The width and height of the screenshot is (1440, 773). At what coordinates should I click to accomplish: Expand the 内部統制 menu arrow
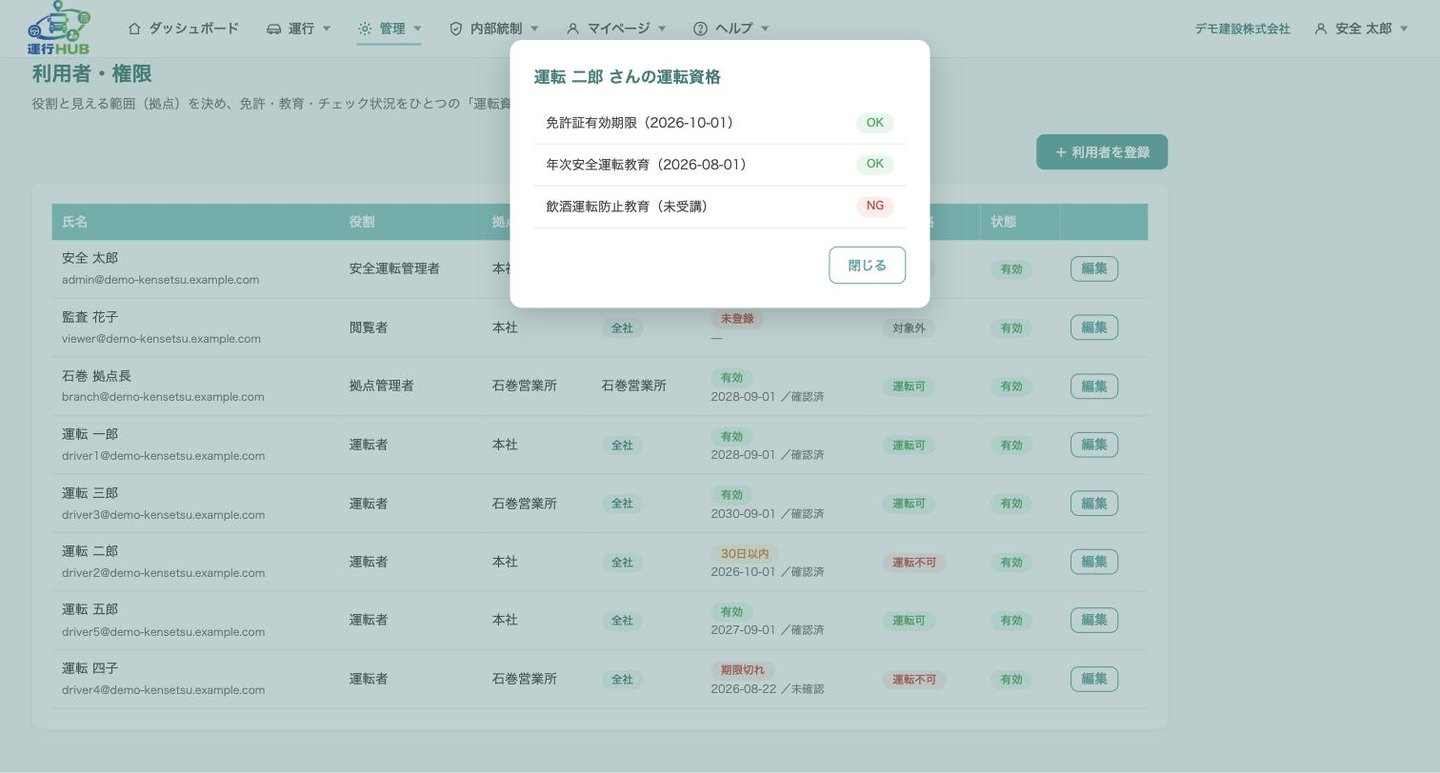(534, 29)
